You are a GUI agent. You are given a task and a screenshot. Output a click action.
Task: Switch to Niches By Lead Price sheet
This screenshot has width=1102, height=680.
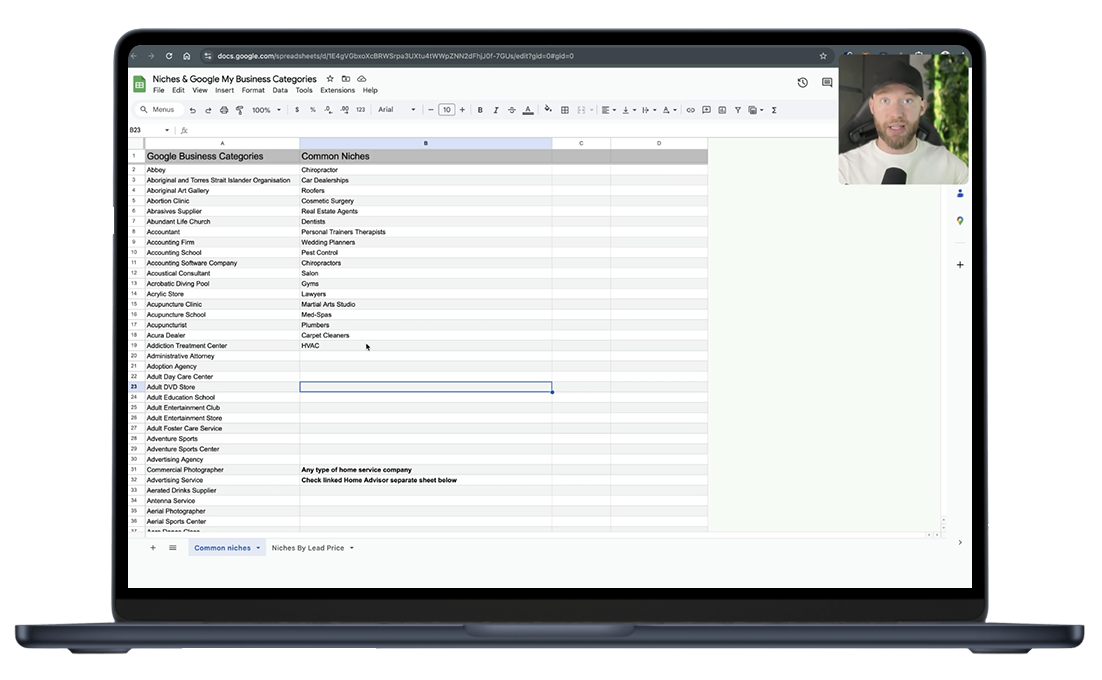pyautogui.click(x=308, y=548)
